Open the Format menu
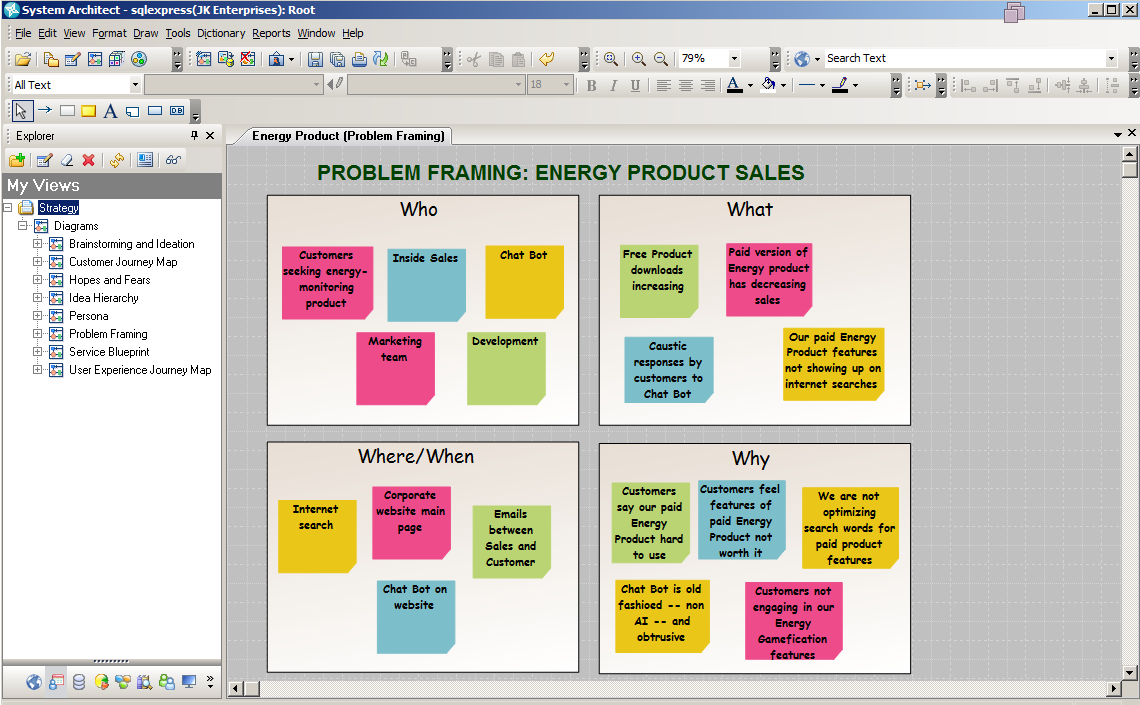The width and height of the screenshot is (1140, 705). (x=109, y=33)
